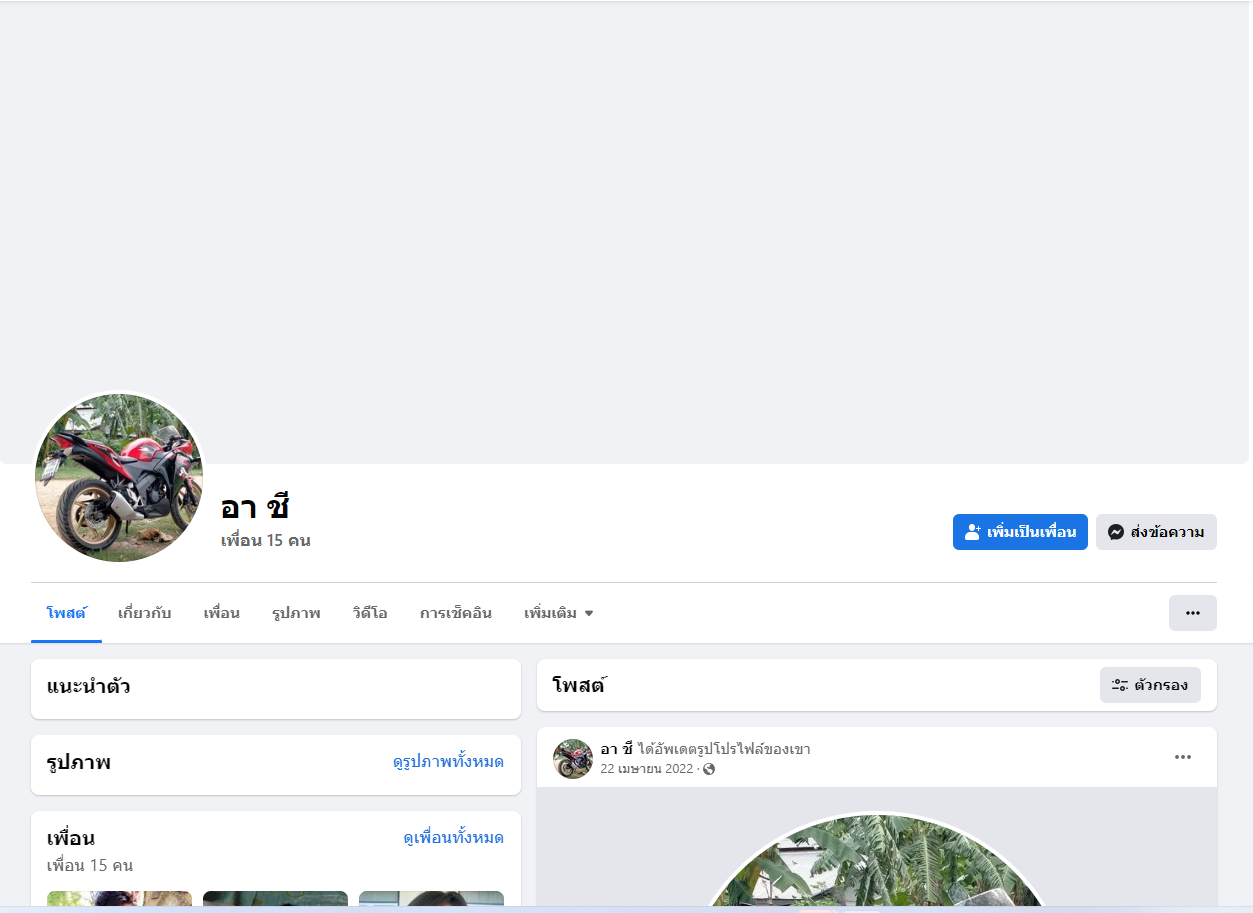Click the Messenger icon in message button
Image resolution: width=1253 pixels, height=913 pixels.
[x=1116, y=532]
